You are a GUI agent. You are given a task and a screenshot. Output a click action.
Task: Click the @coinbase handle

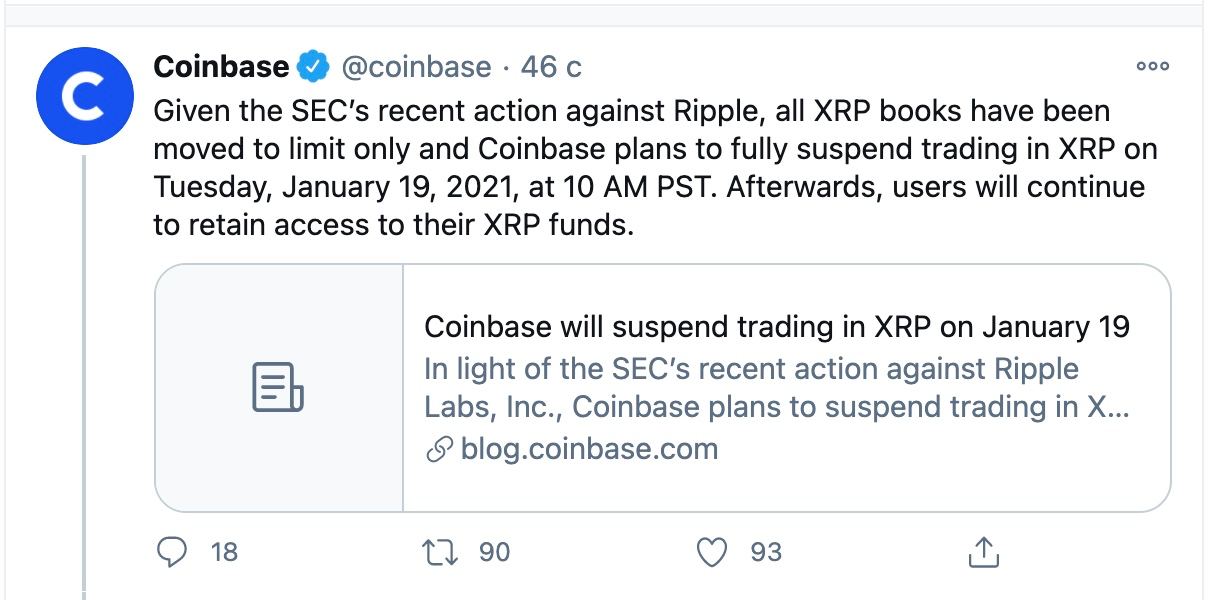[x=417, y=68]
